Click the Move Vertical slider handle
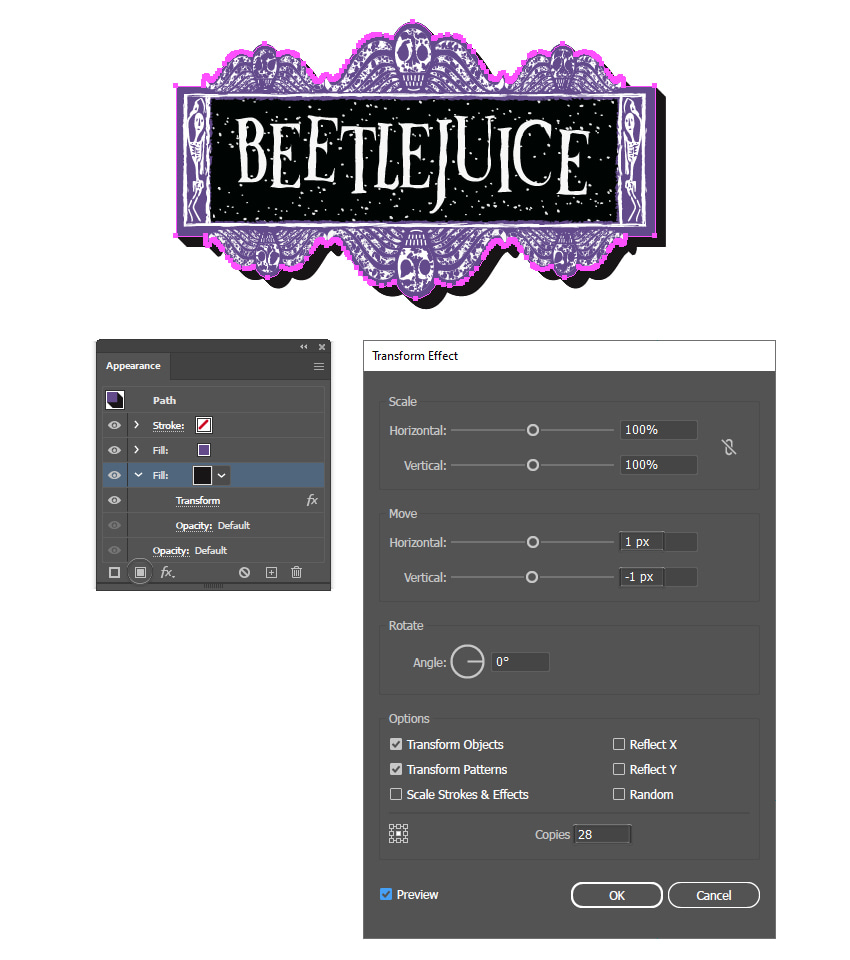This screenshot has width=850, height=960. click(532, 577)
